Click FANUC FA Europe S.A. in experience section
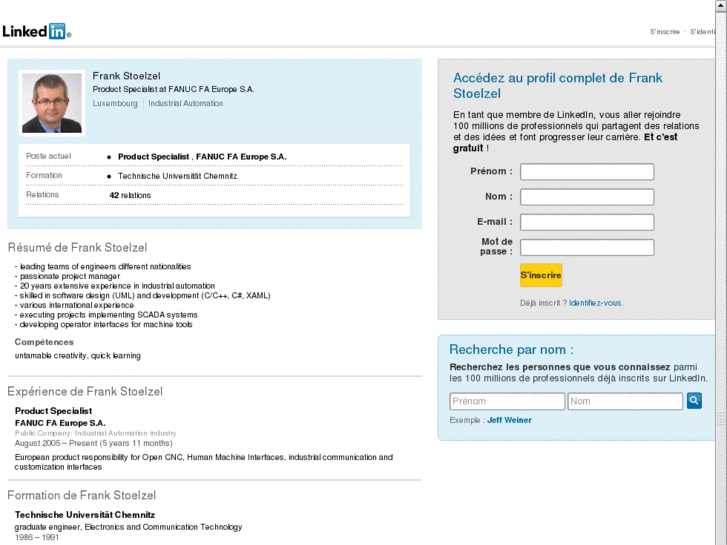Image resolution: width=727 pixels, height=545 pixels. [60, 423]
